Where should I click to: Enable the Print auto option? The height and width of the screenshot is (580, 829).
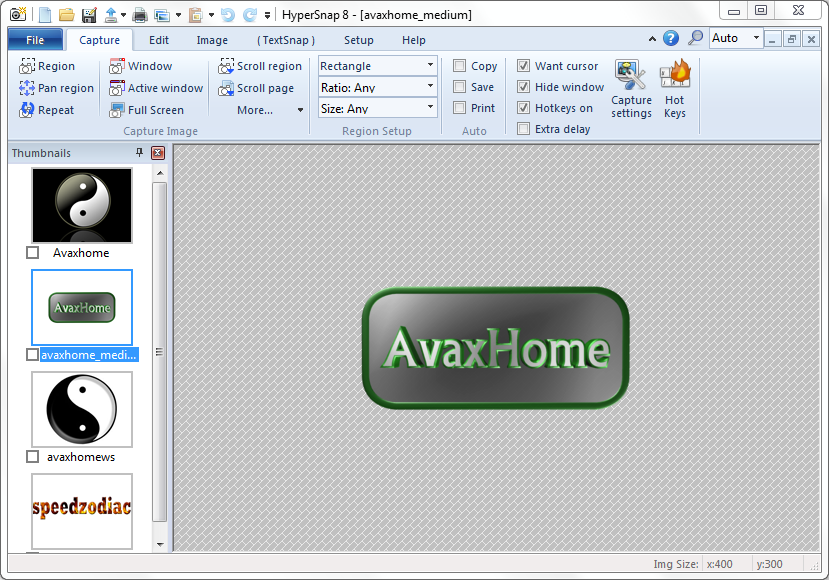[459, 108]
